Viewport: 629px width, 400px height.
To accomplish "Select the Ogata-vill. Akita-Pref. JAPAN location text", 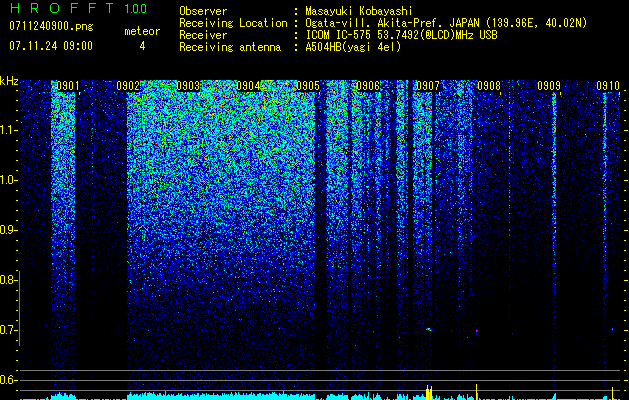I will point(444,23).
